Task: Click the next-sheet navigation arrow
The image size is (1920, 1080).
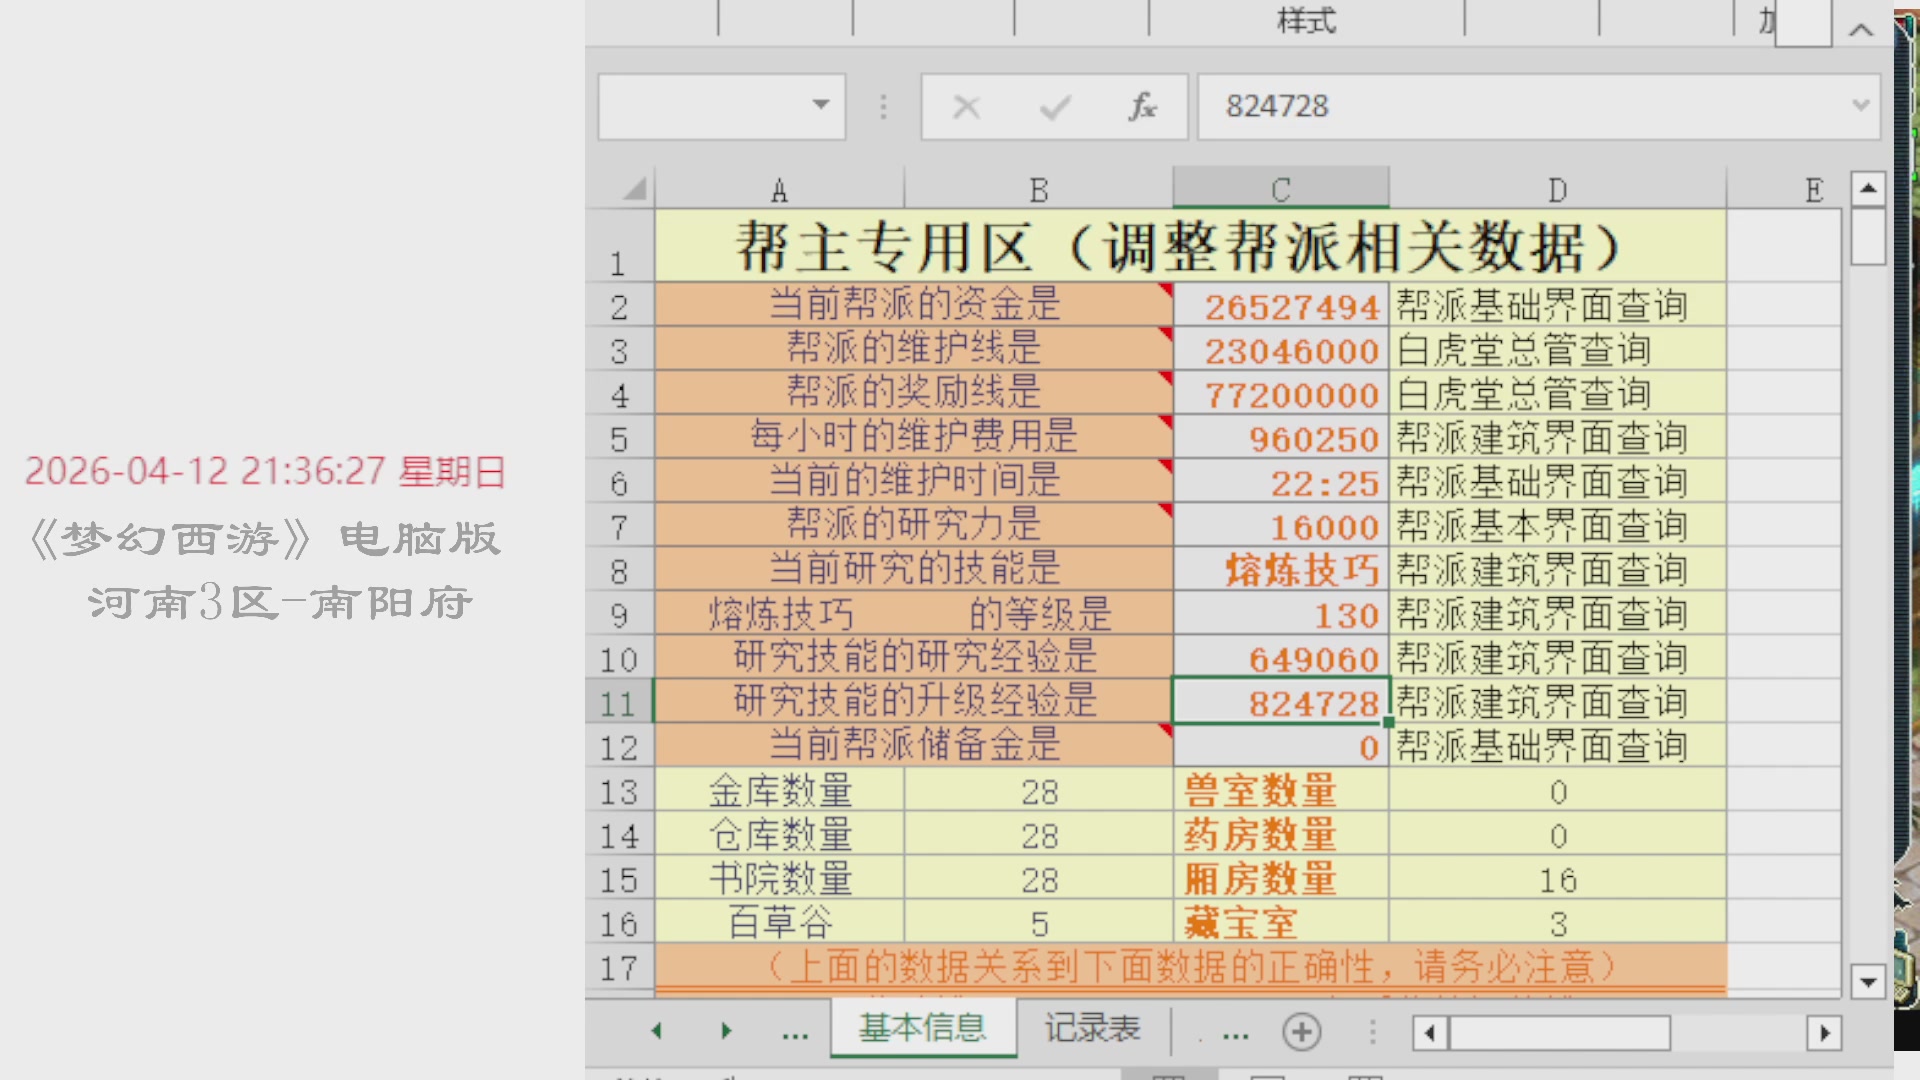Action: click(x=725, y=1030)
